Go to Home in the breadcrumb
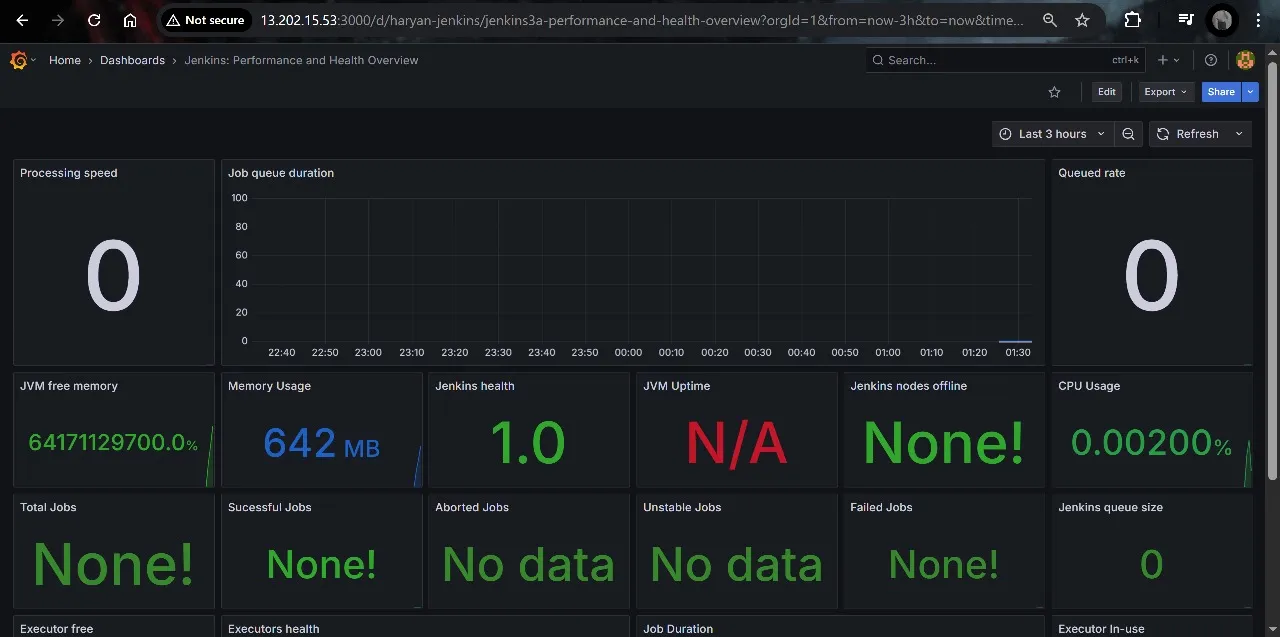1280x637 pixels. [x=65, y=60]
